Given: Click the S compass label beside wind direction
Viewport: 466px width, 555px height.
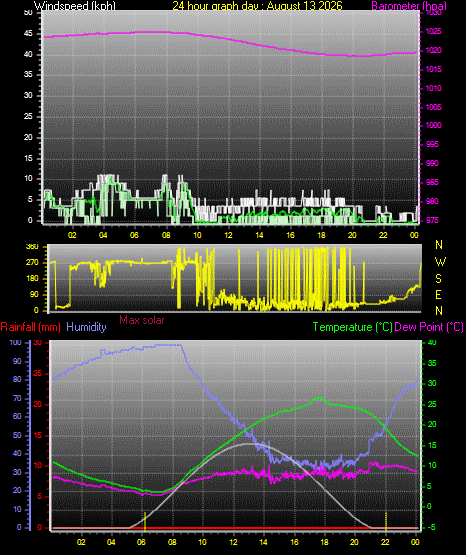Looking at the screenshot, I should (x=438, y=279).
